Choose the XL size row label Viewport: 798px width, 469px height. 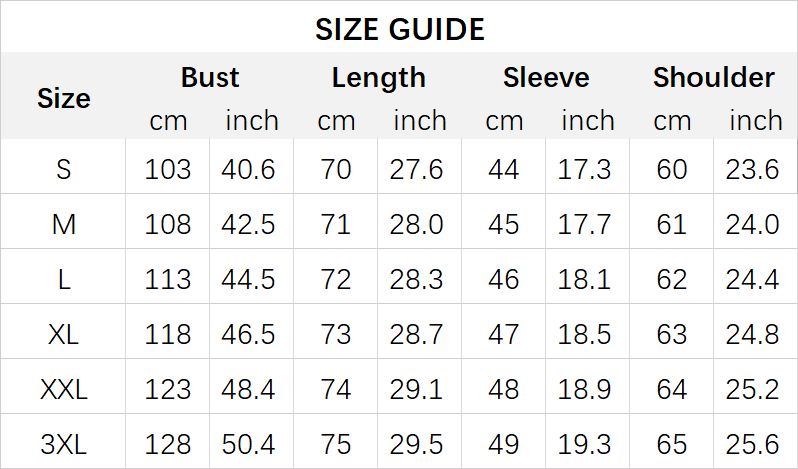(64, 334)
